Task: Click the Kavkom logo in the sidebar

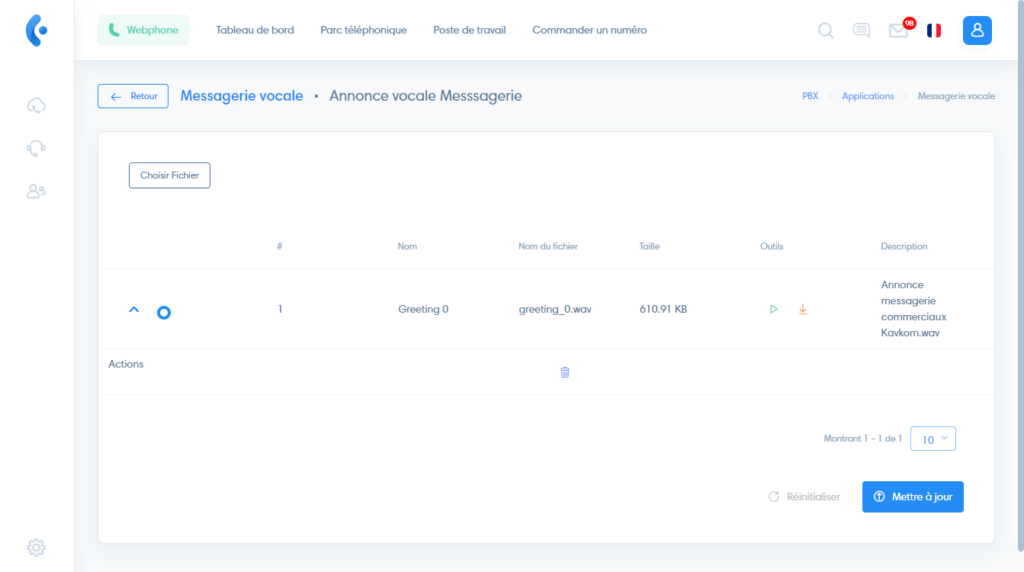Action: click(36, 30)
